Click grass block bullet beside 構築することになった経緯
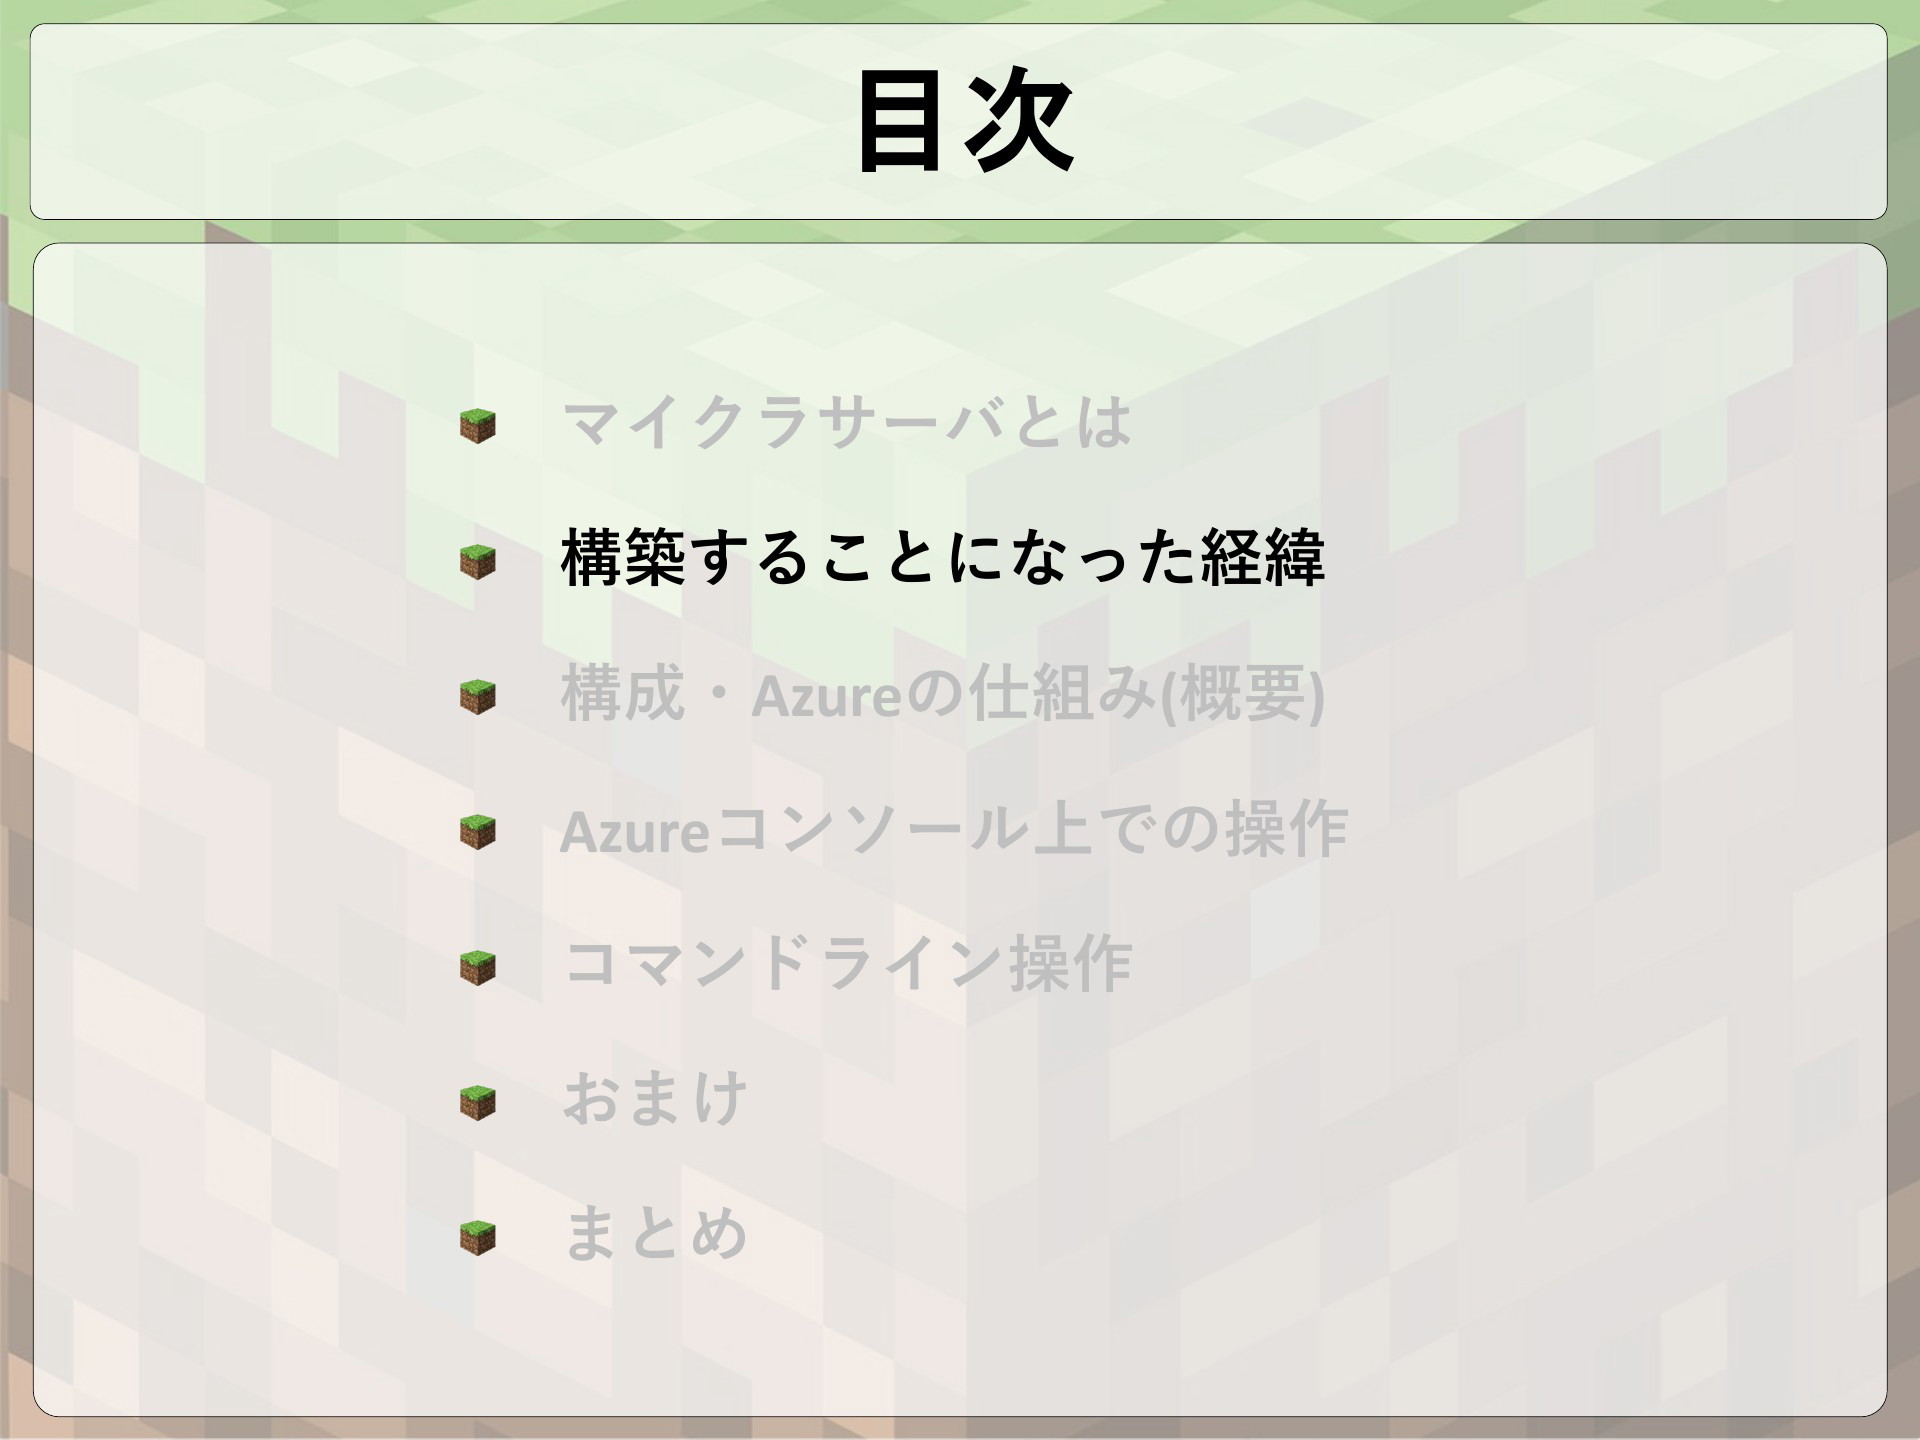 tap(478, 562)
